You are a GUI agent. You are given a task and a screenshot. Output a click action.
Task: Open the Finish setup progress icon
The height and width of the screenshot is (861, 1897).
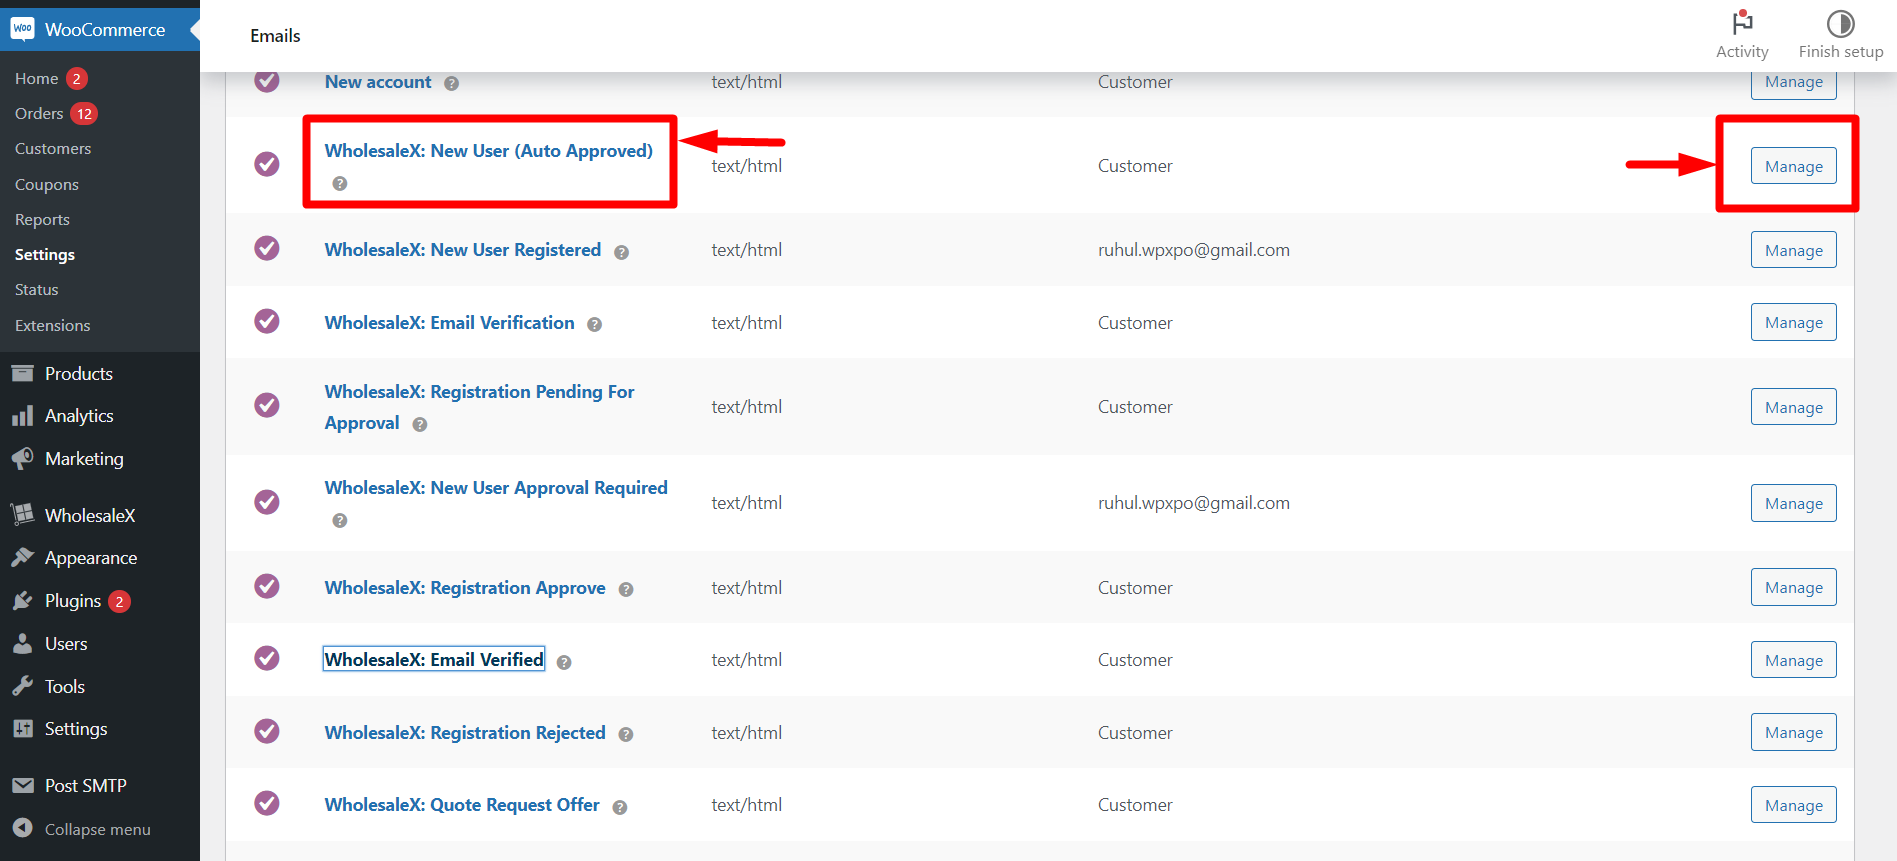tap(1840, 23)
